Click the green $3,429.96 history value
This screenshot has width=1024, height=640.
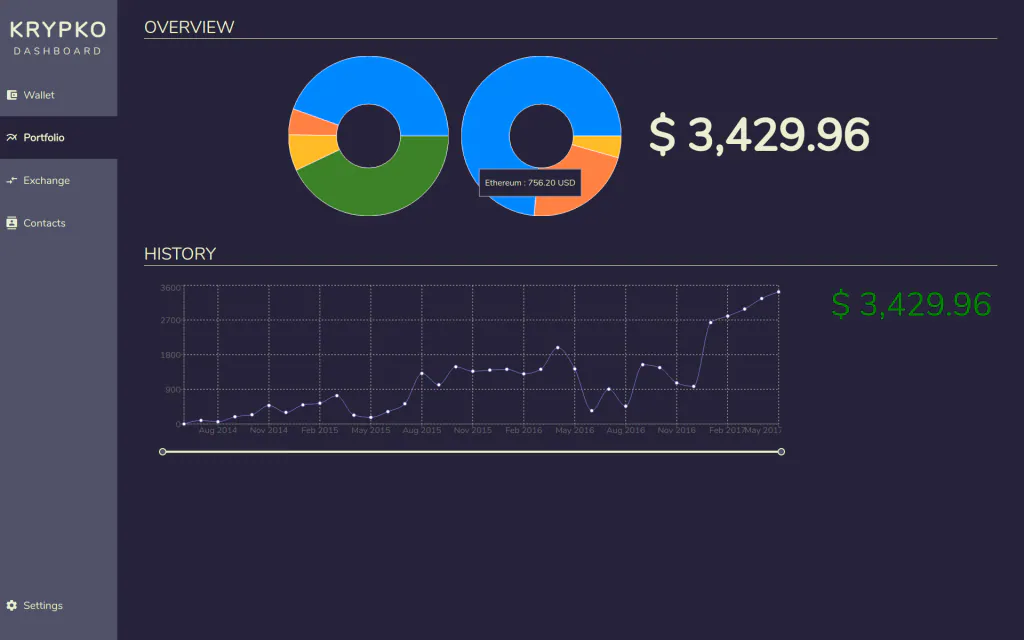click(911, 305)
